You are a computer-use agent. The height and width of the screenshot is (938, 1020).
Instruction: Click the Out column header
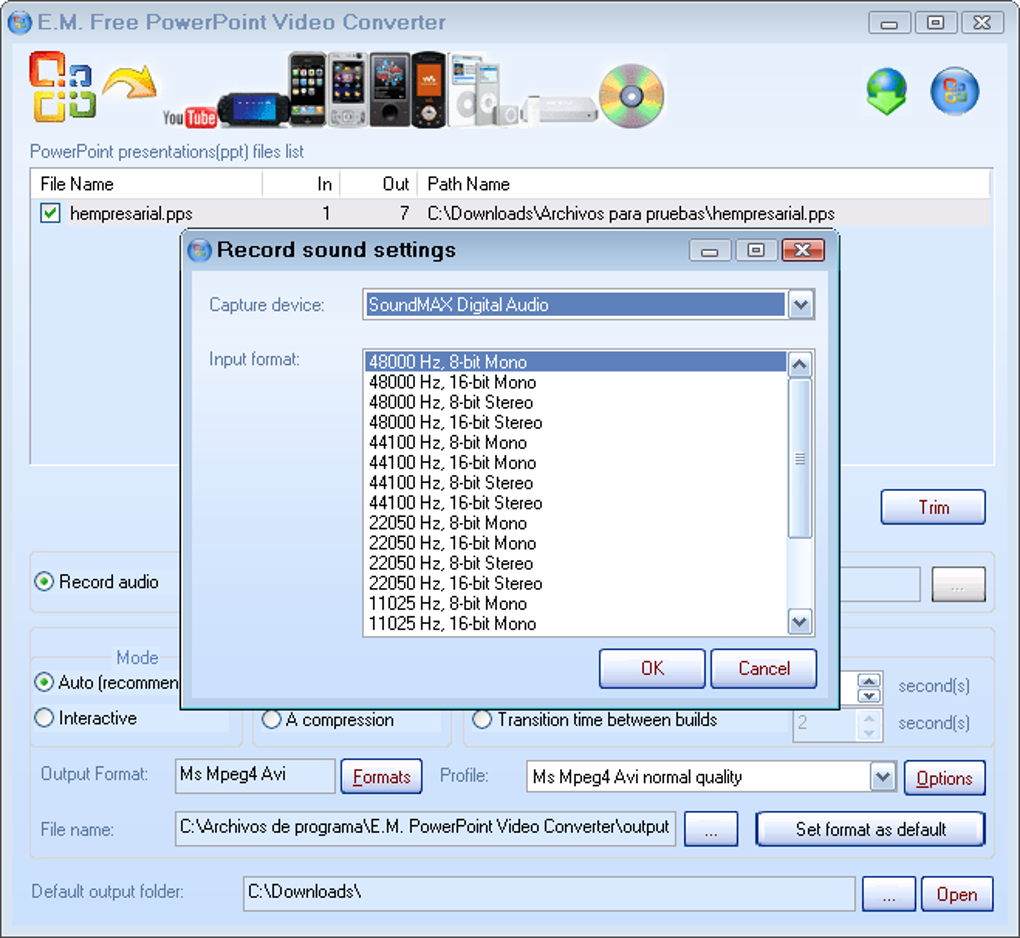379,184
